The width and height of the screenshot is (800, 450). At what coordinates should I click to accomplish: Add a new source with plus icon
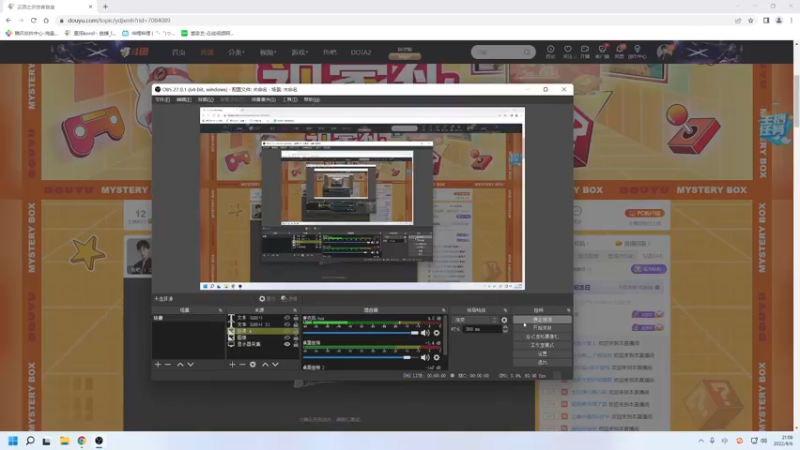(232, 364)
